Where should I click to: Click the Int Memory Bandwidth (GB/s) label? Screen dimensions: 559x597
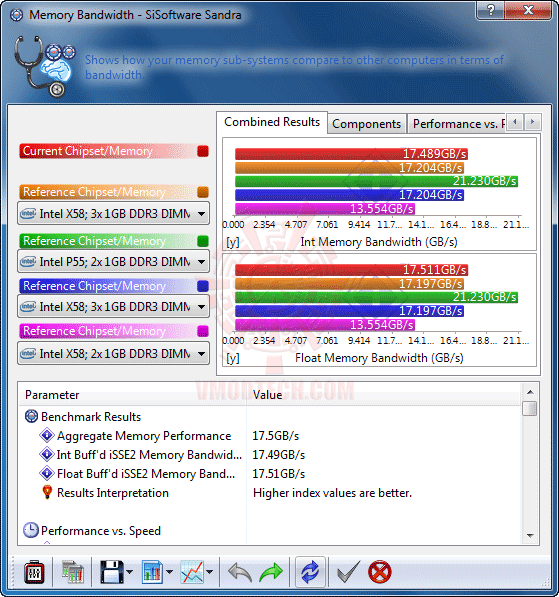tap(379, 242)
